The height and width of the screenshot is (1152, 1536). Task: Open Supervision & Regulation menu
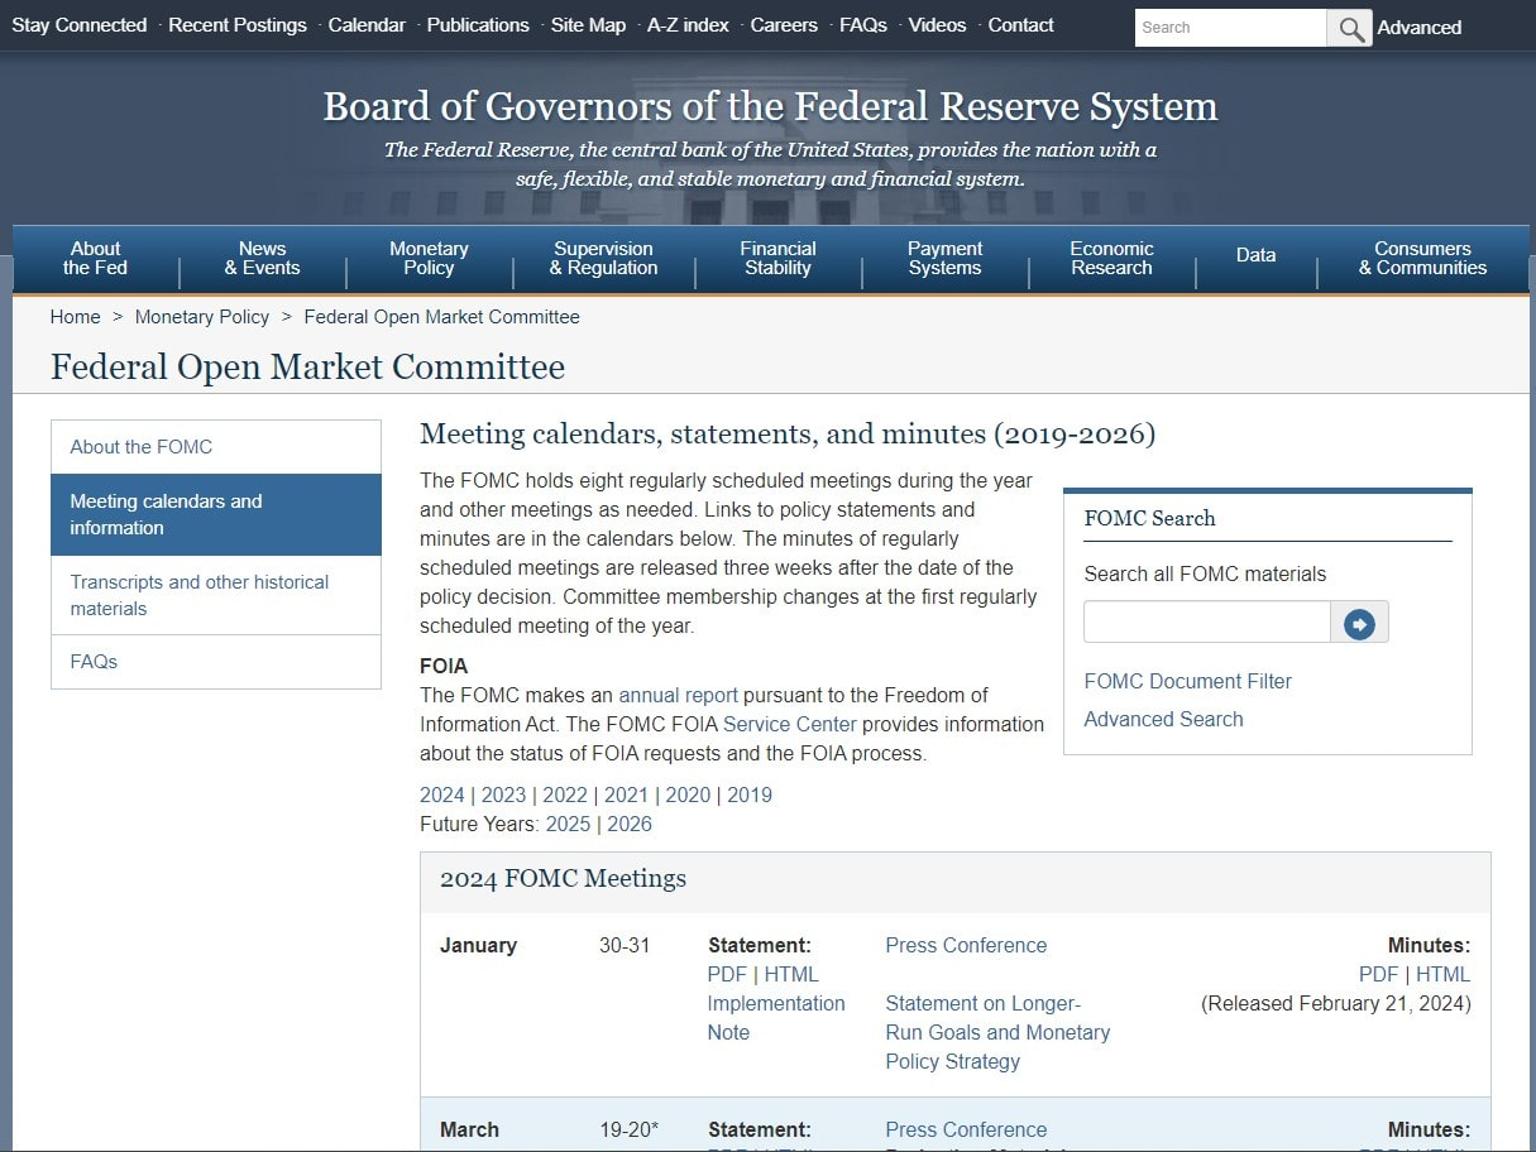click(603, 258)
